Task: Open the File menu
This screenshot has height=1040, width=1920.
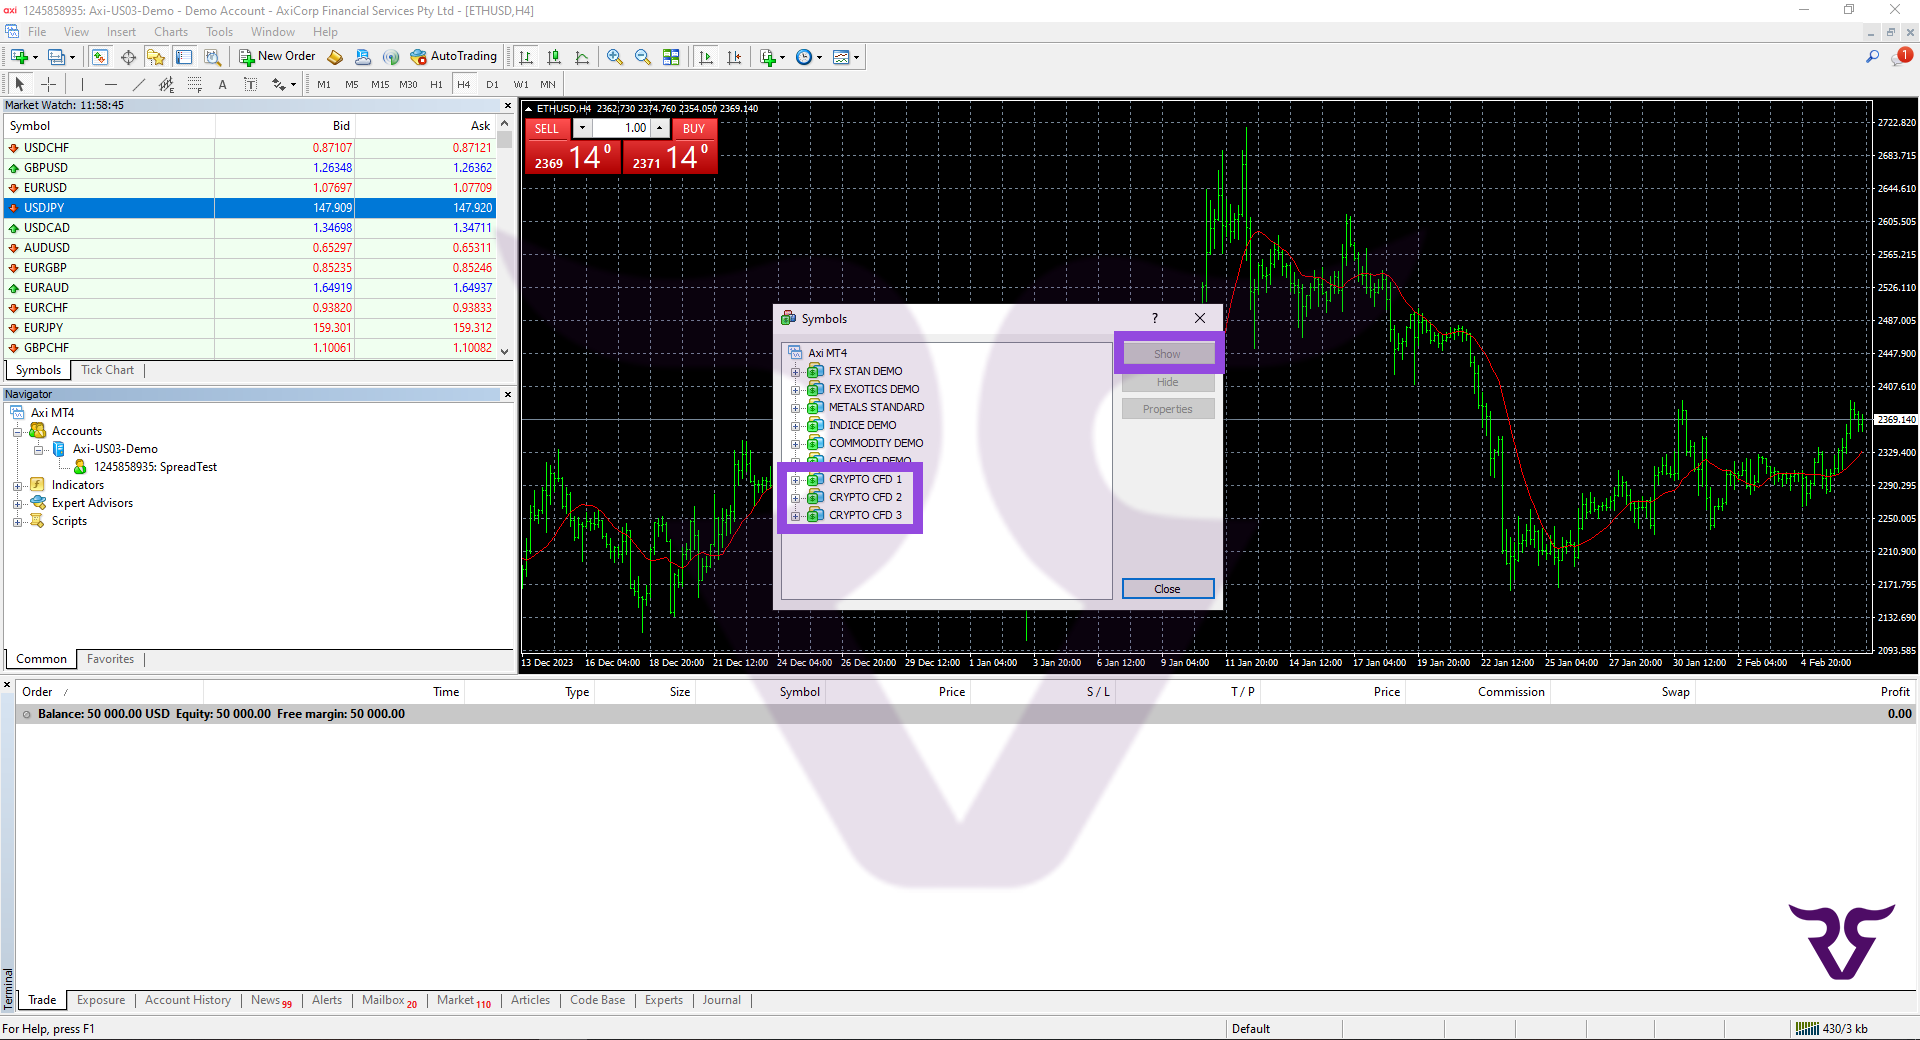Action: coord(37,32)
